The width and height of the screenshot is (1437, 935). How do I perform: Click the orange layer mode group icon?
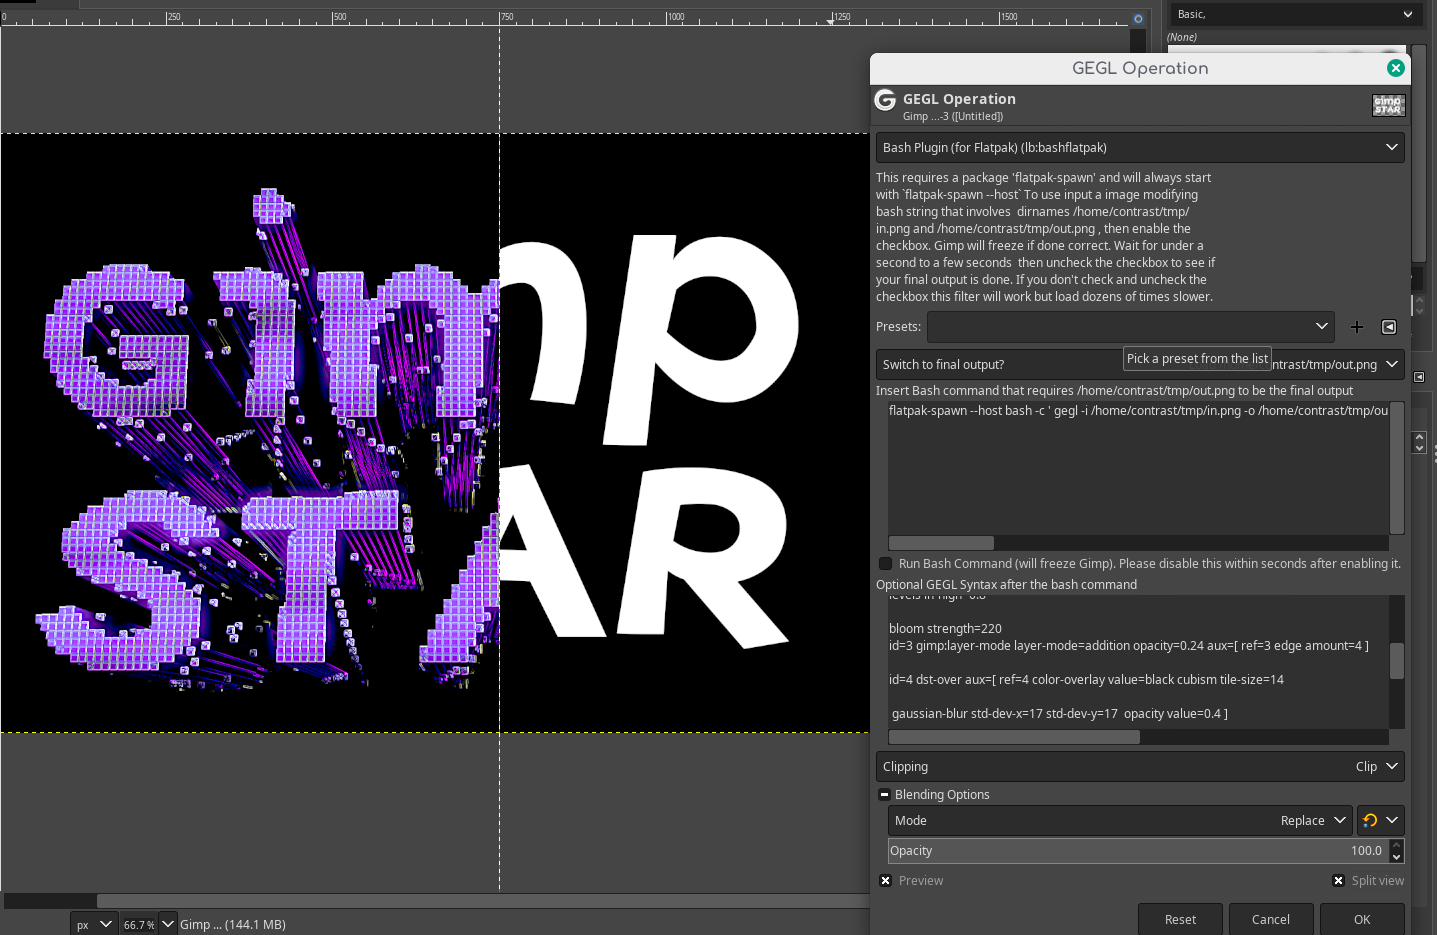[1380, 821]
